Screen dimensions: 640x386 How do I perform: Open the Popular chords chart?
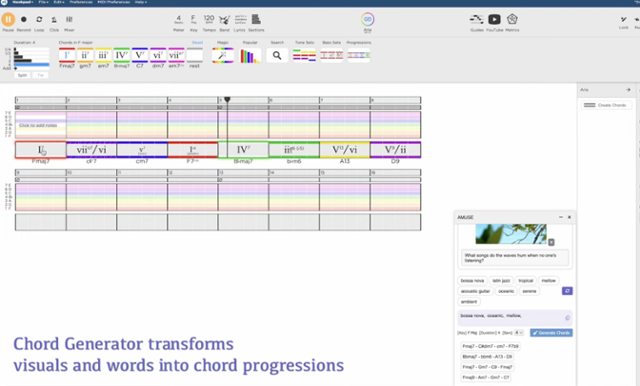(250, 55)
